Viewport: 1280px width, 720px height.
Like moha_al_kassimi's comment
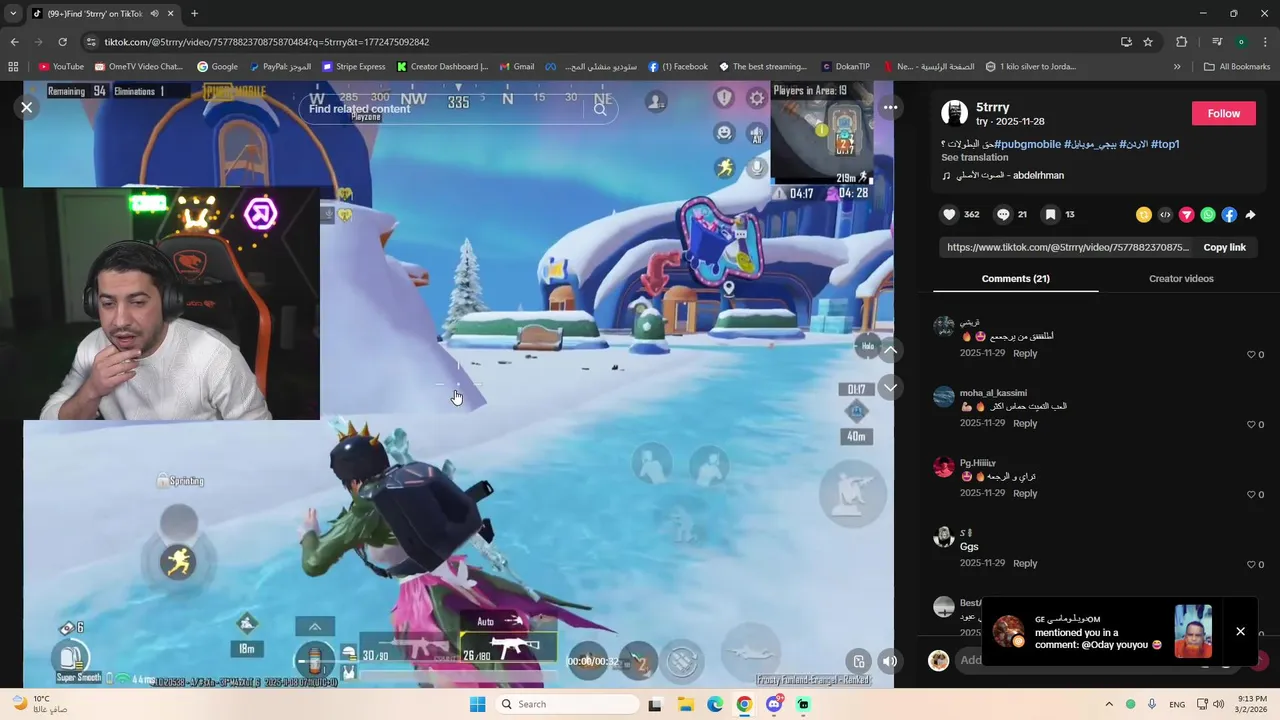(x=1251, y=424)
